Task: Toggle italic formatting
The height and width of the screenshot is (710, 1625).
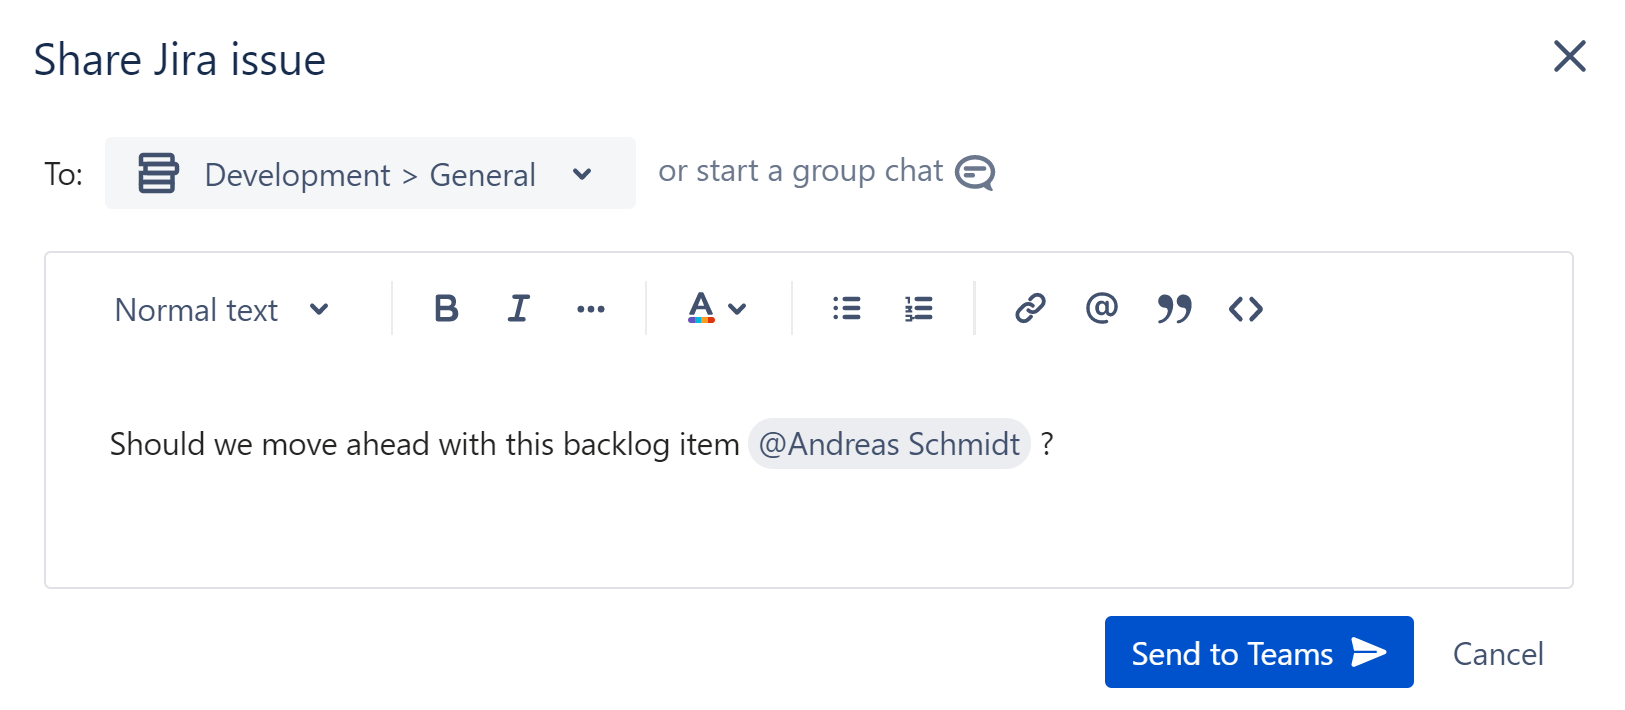Action: pyautogui.click(x=518, y=309)
